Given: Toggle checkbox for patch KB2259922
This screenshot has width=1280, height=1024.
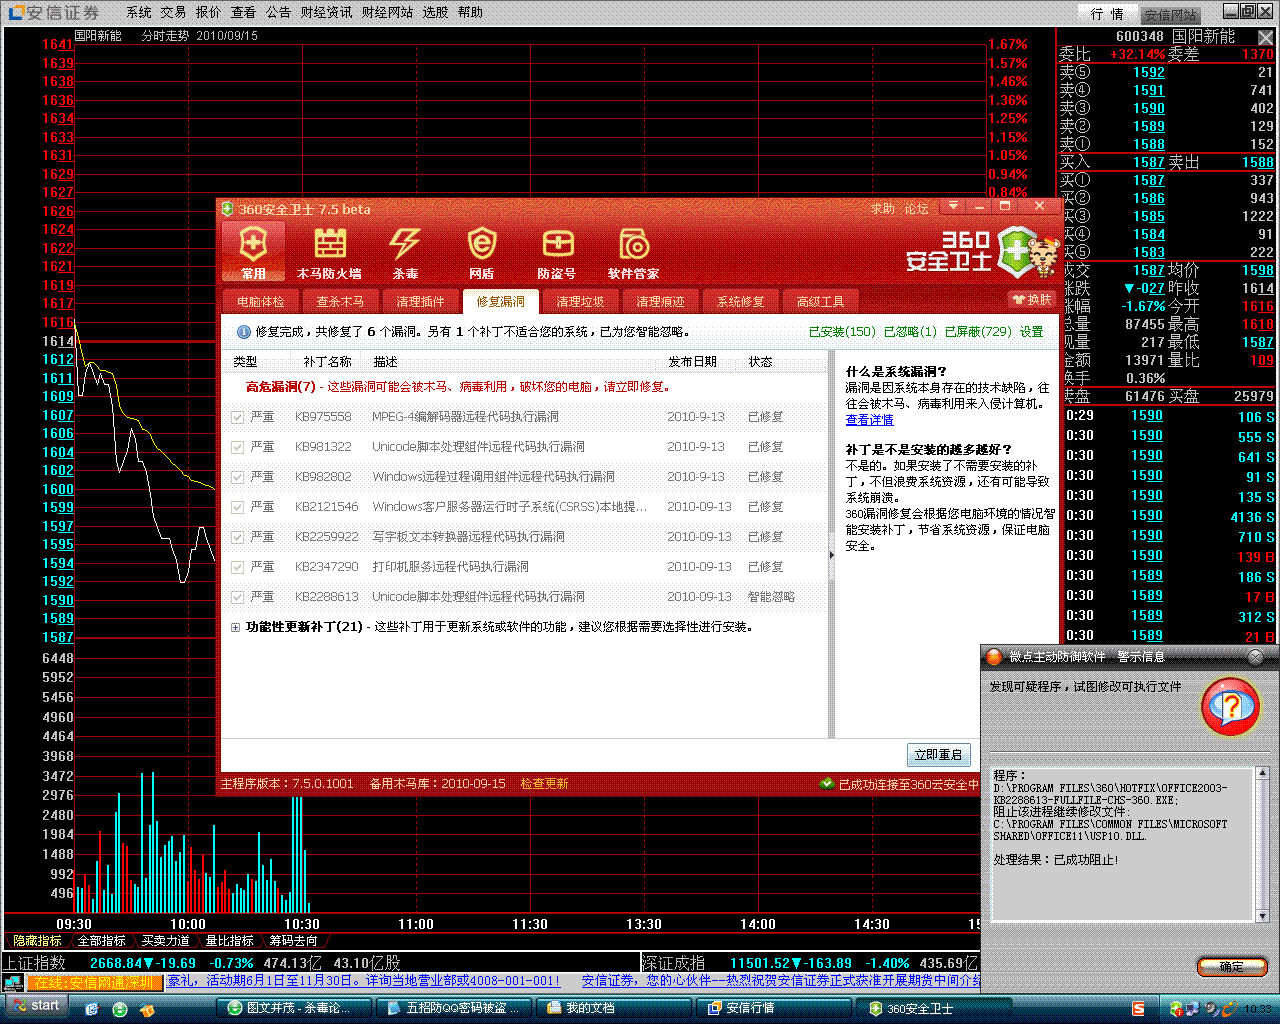Looking at the screenshot, I should click(238, 537).
